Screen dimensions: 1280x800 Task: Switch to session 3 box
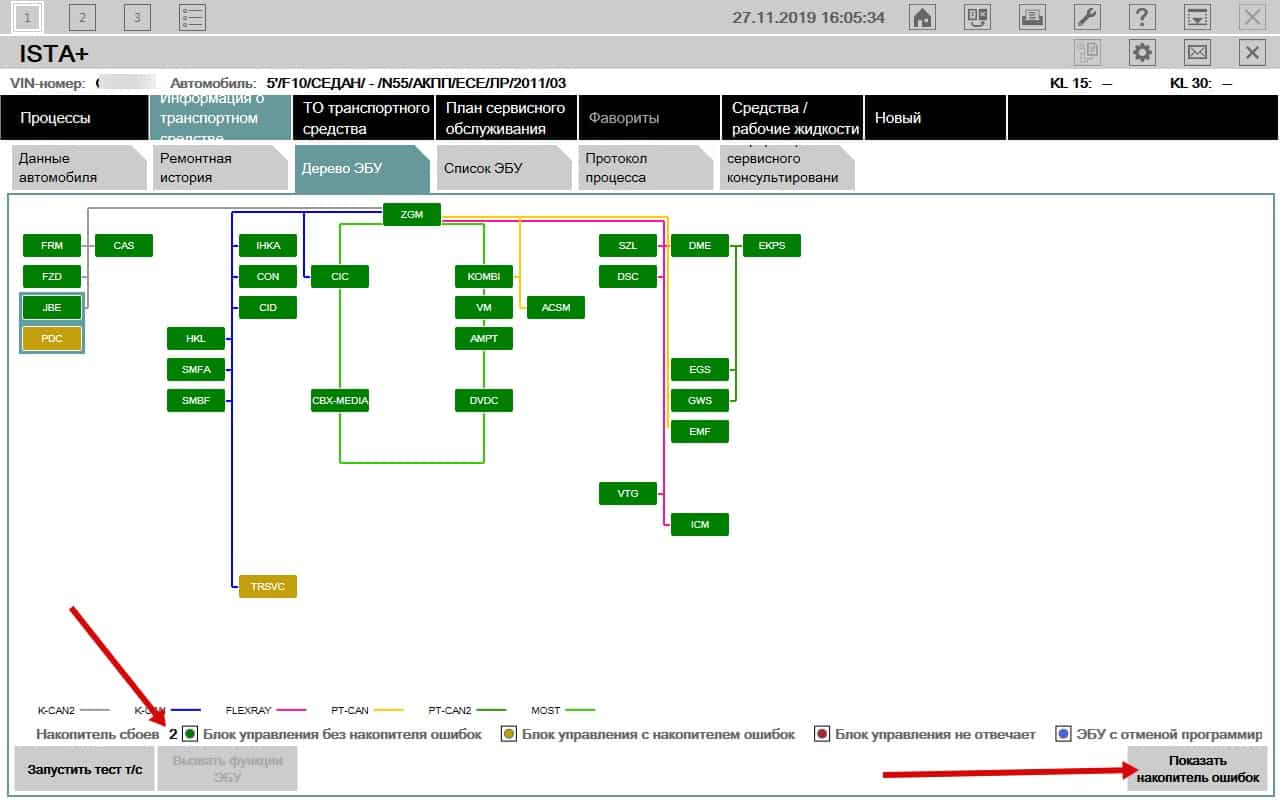pyautogui.click(x=138, y=17)
